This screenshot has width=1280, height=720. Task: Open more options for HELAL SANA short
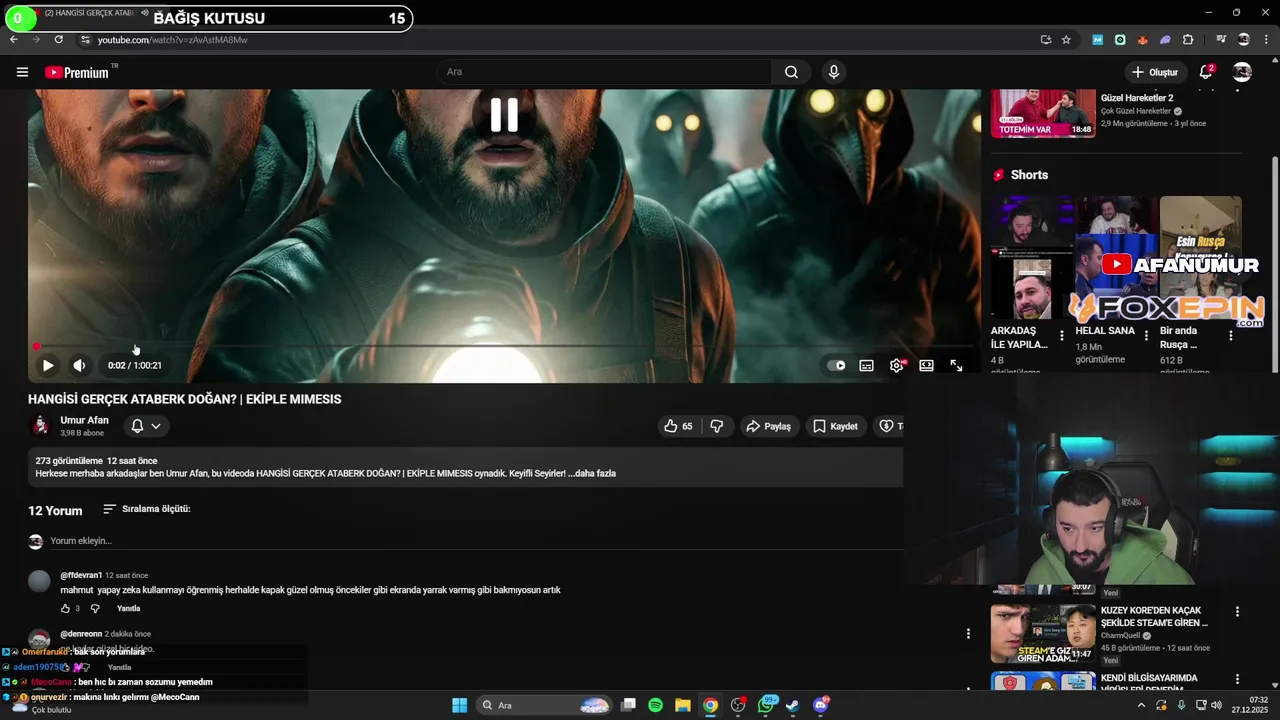coord(1146,336)
